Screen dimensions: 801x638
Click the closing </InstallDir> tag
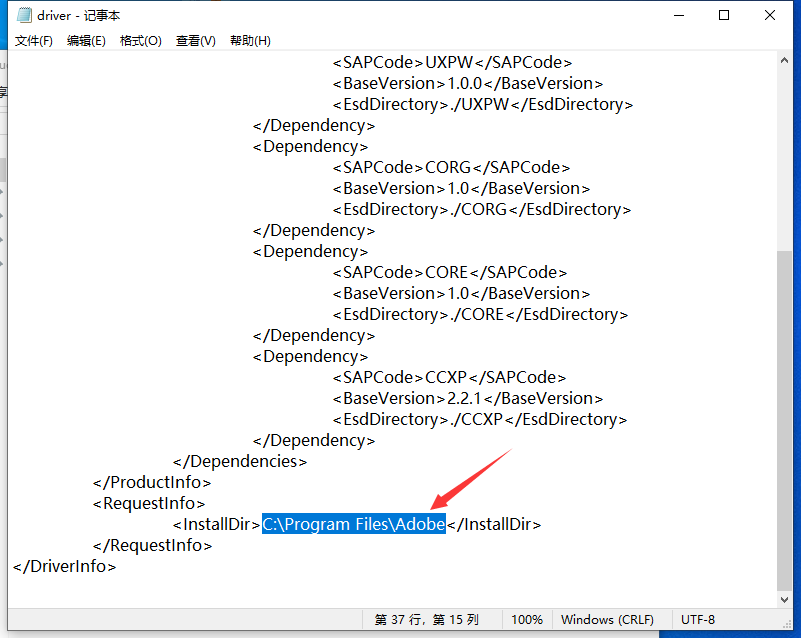(494, 524)
